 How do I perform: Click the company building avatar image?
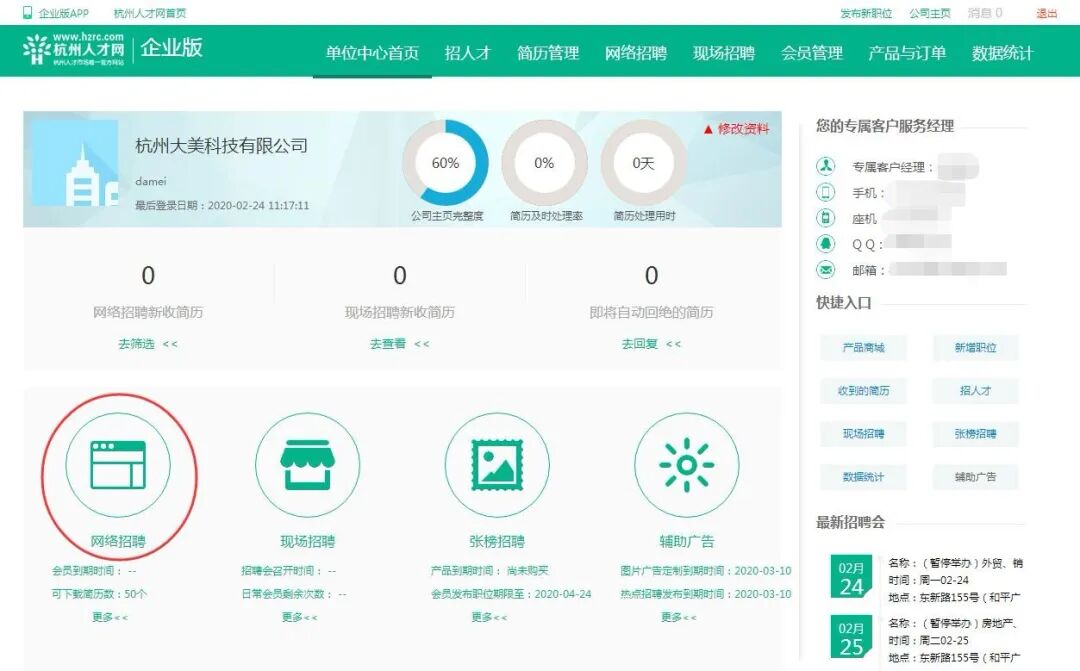74,163
